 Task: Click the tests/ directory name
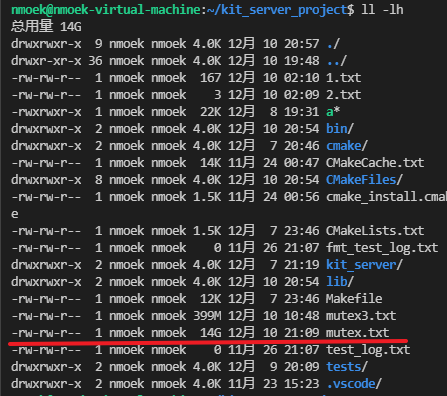(347, 367)
